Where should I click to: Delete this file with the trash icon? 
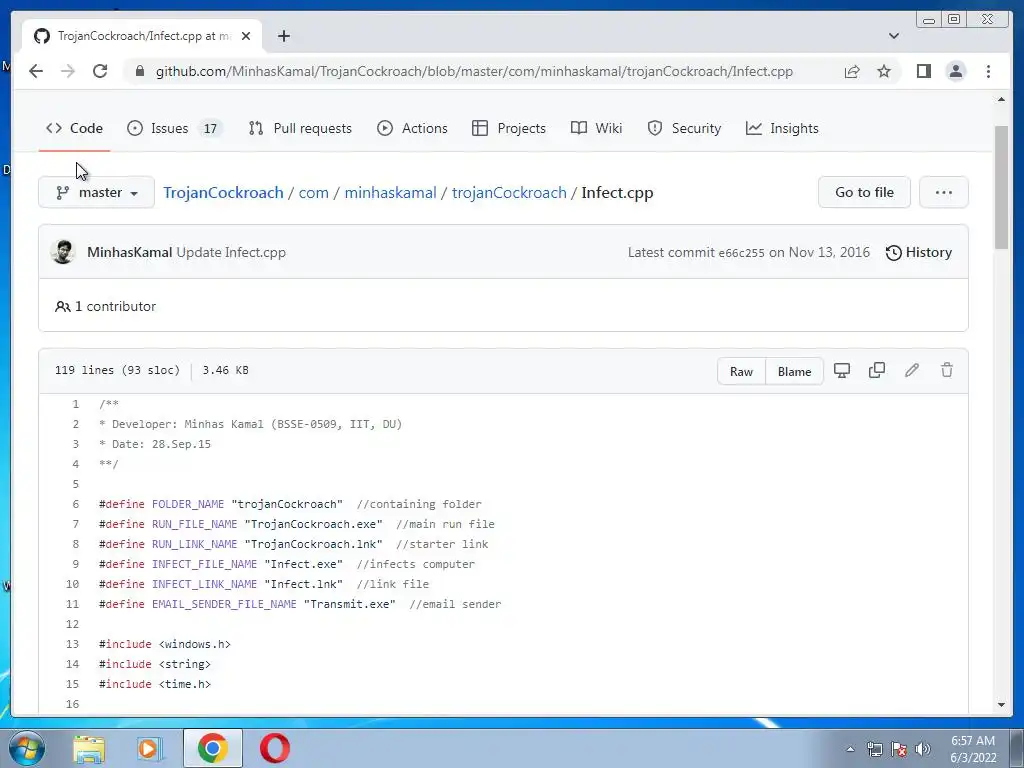pos(946,370)
